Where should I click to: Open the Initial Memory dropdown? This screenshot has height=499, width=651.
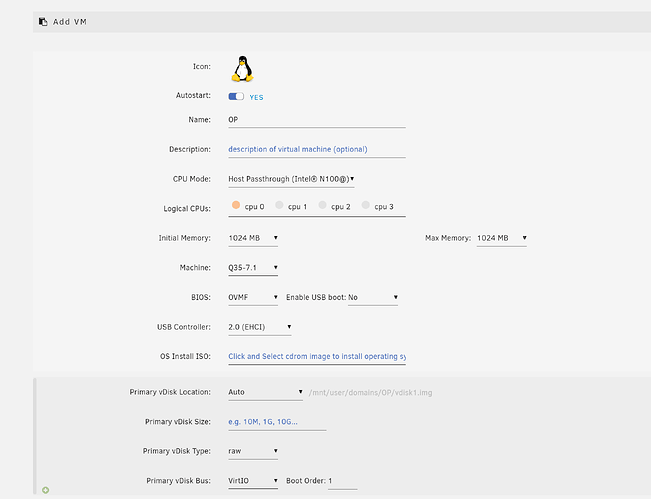(x=253, y=238)
